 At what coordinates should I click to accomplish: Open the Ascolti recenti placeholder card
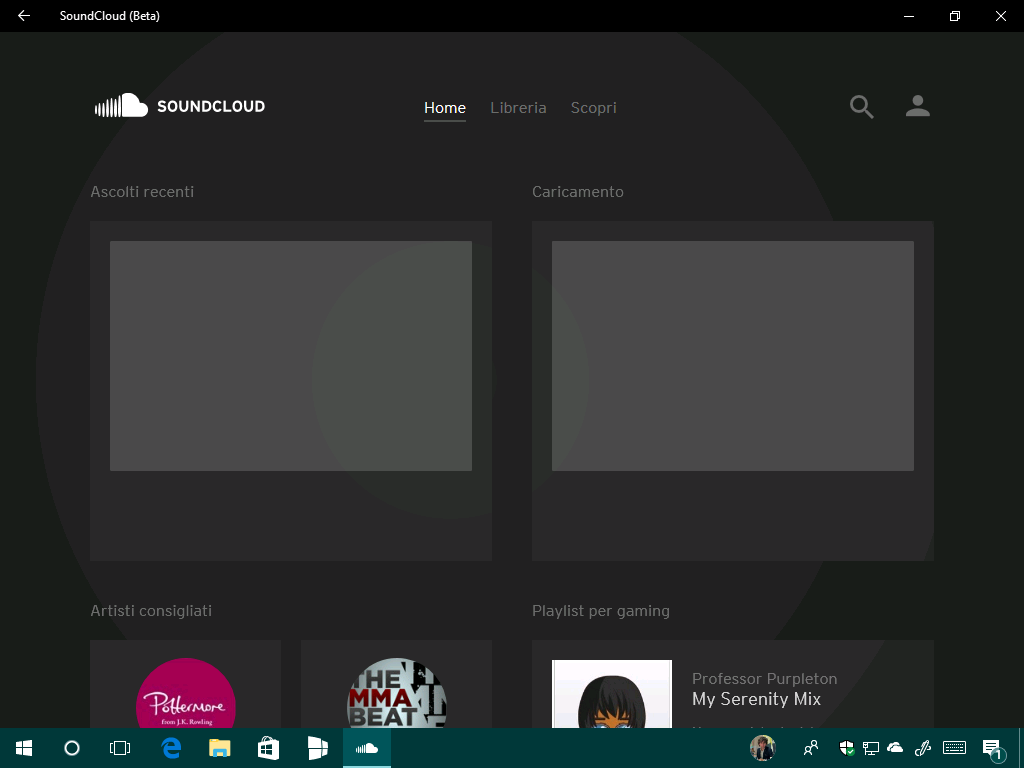pos(291,391)
